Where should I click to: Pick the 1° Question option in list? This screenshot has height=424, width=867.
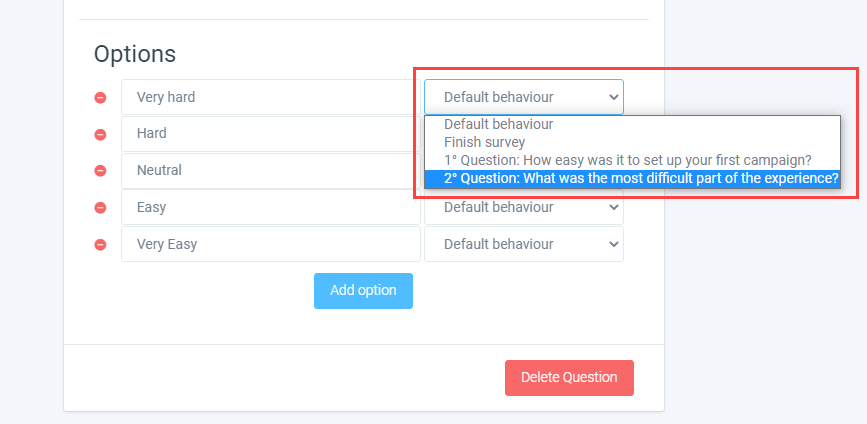[627, 160]
